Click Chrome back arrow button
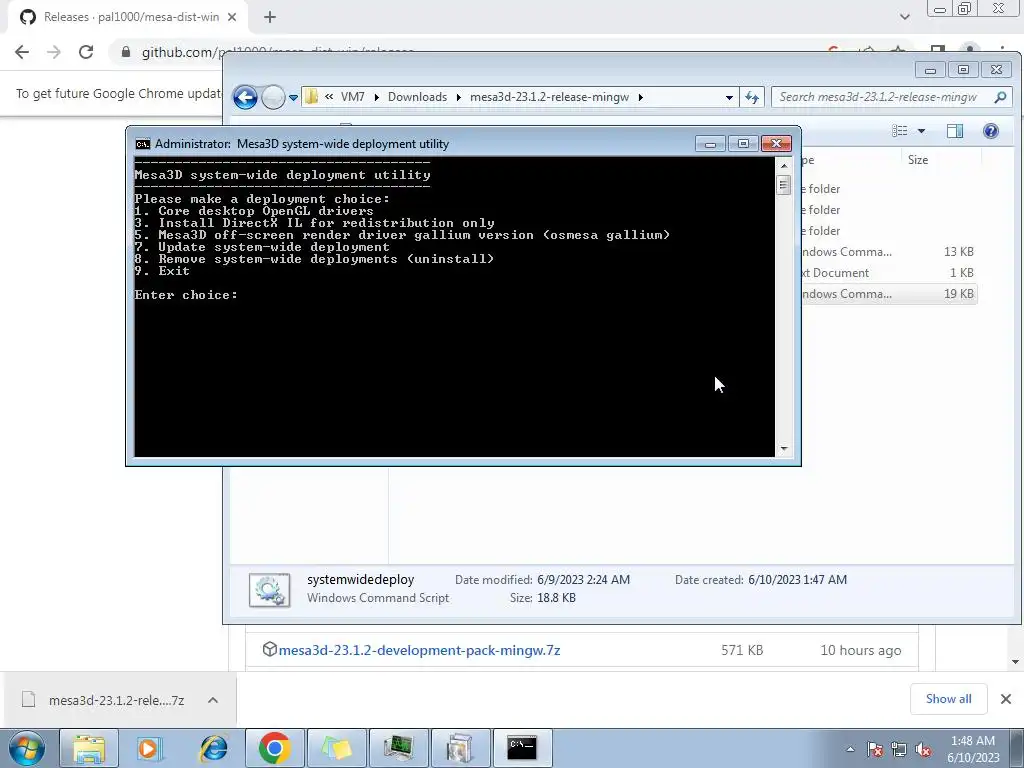 coord(22,52)
